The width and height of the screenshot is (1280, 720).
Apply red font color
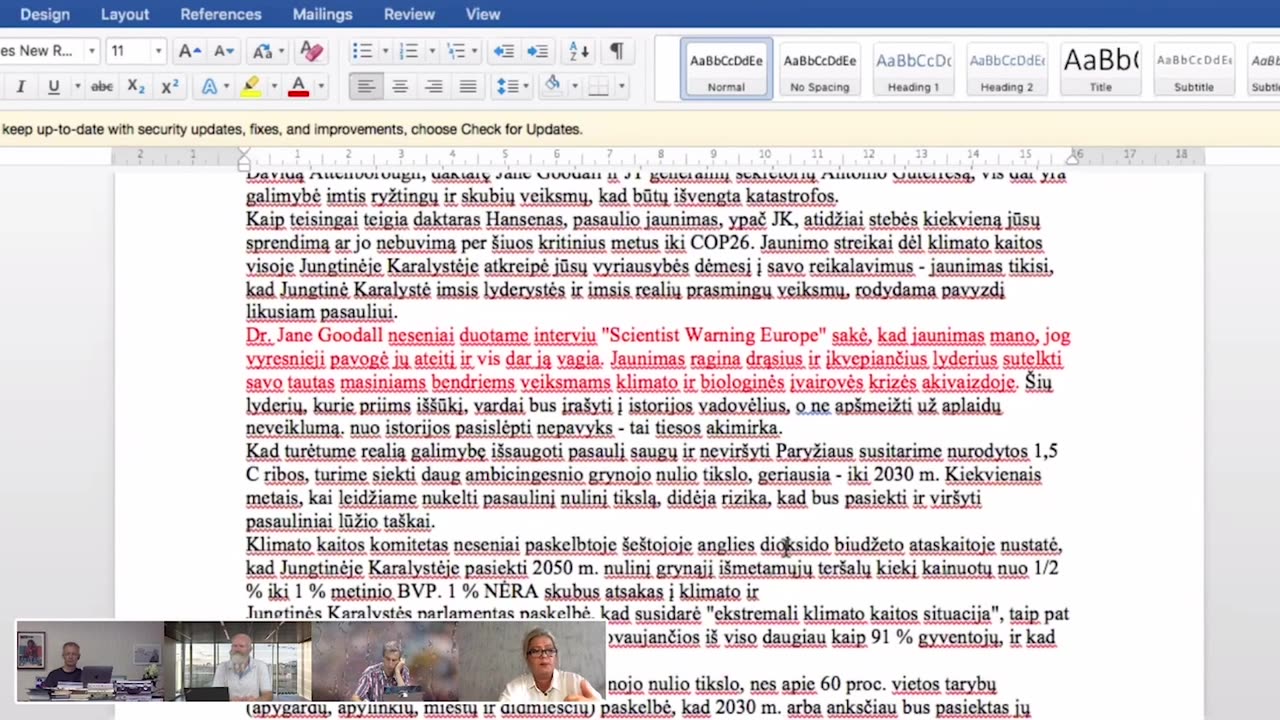point(298,87)
